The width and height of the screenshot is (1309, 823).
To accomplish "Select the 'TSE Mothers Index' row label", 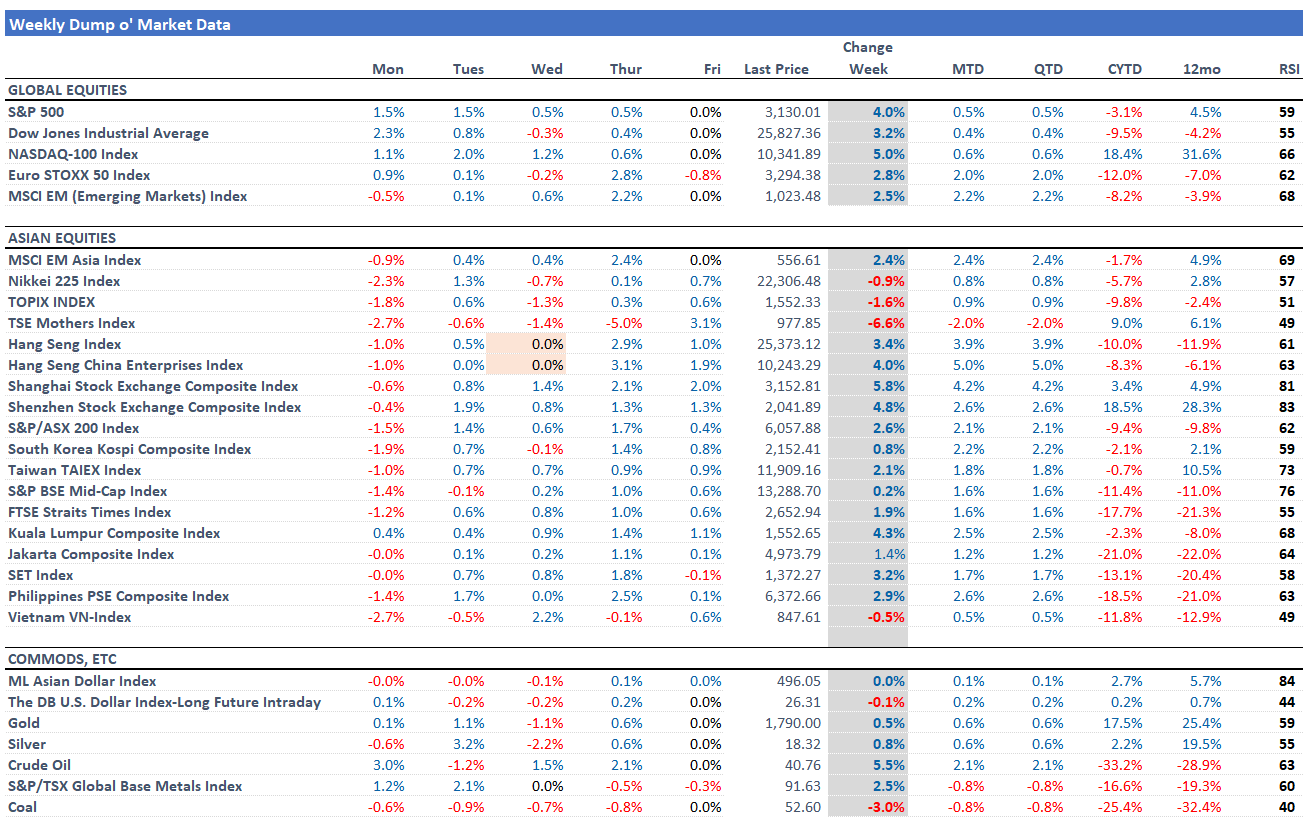I will click(x=72, y=323).
